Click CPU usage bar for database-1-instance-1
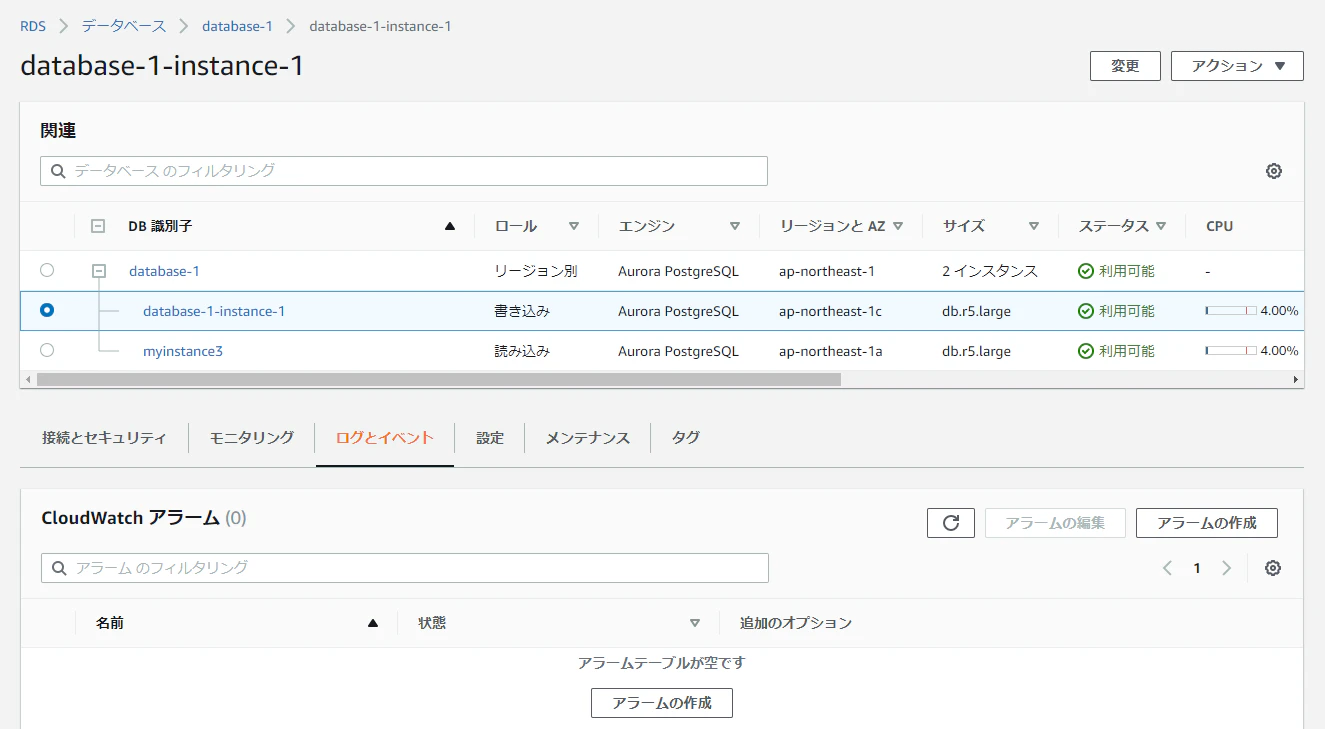The image size is (1325, 729). coord(1231,311)
